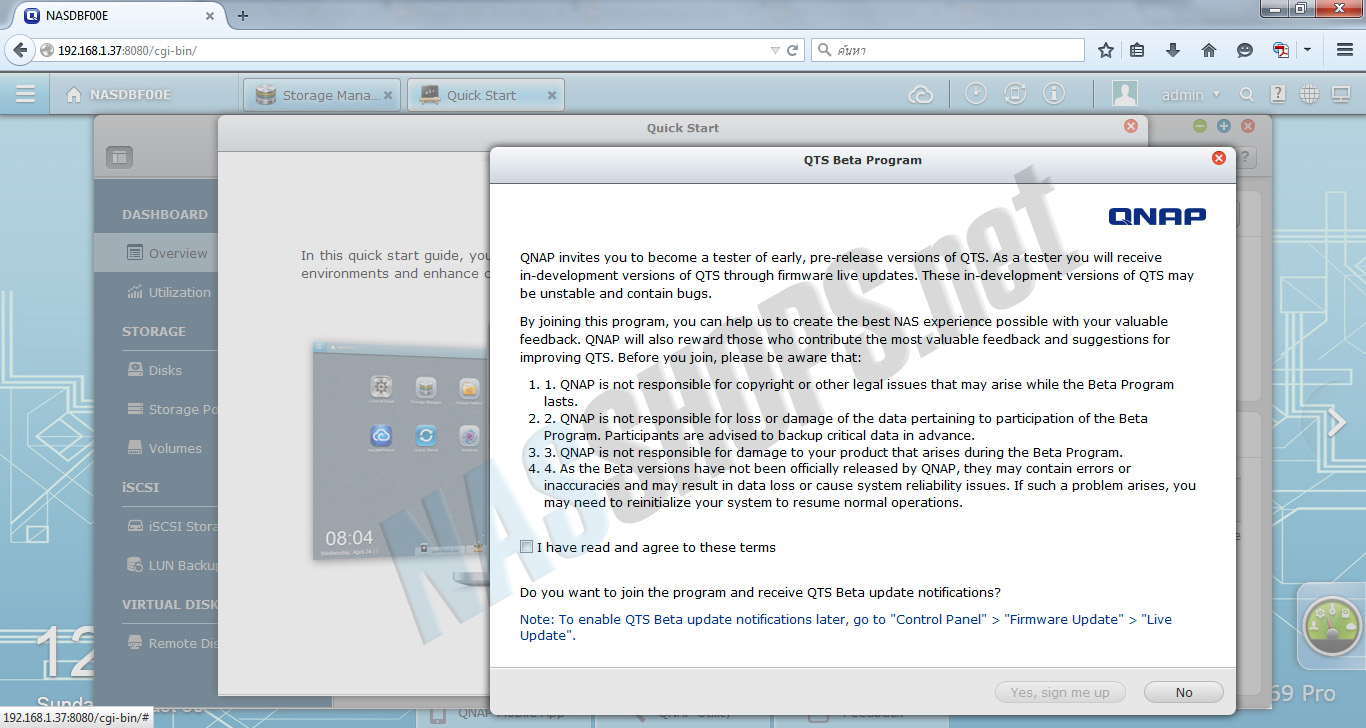
Task: Click the PDF converter toolbar icon
Action: (x=1280, y=50)
